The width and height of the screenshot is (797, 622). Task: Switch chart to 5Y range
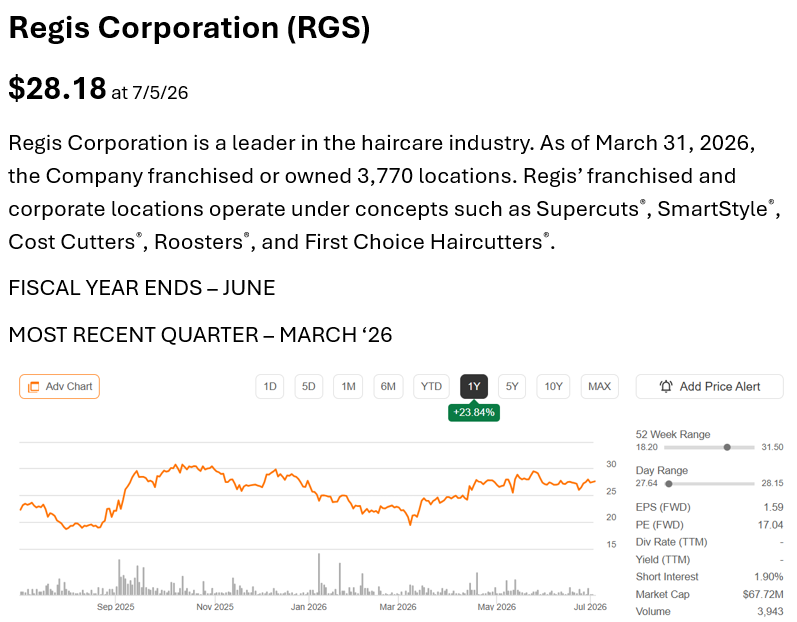[512, 387]
